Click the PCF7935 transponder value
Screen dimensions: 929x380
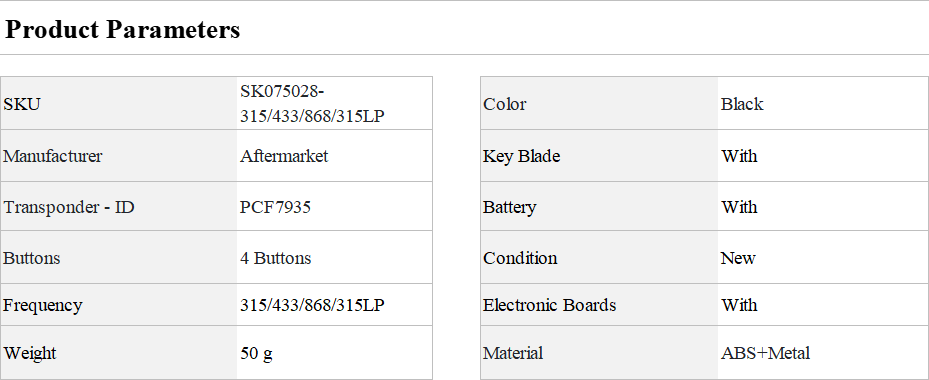(276, 207)
